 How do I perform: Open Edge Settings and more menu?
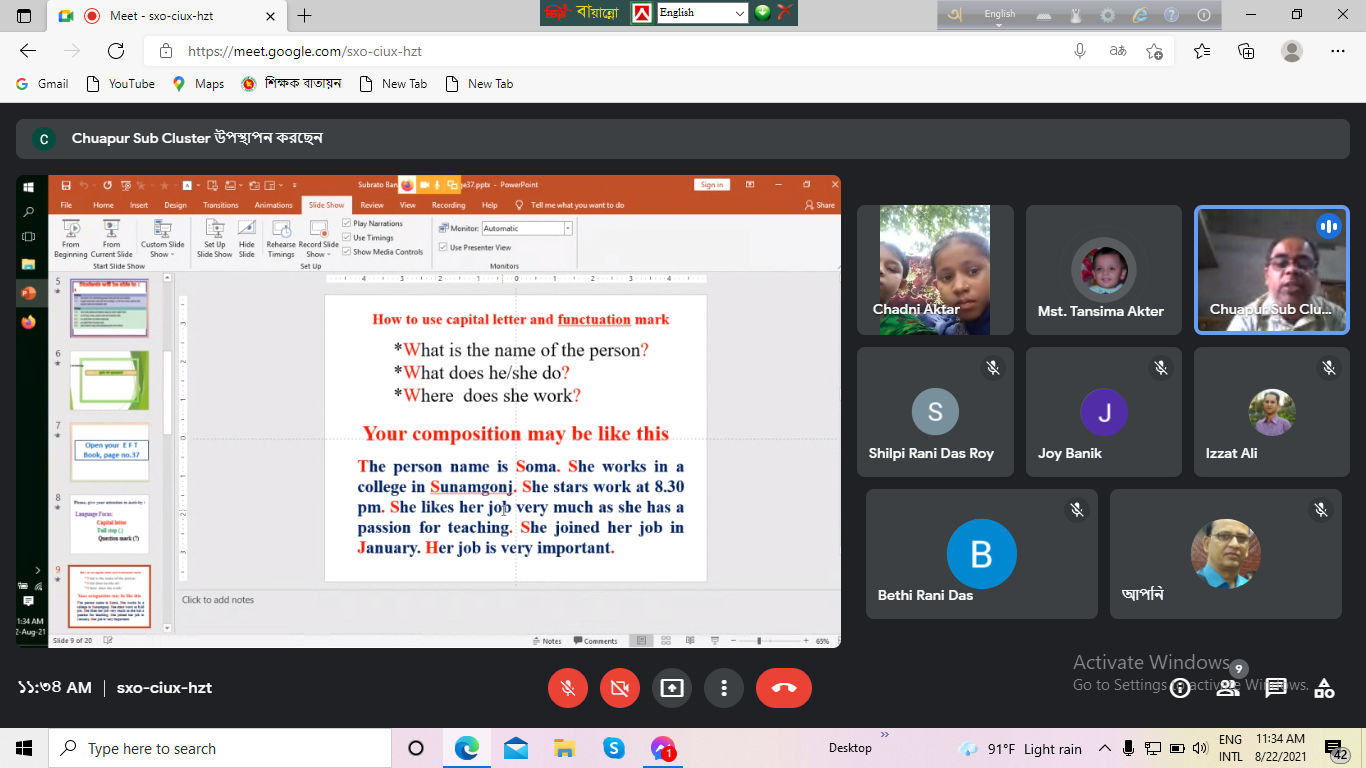coord(1338,51)
